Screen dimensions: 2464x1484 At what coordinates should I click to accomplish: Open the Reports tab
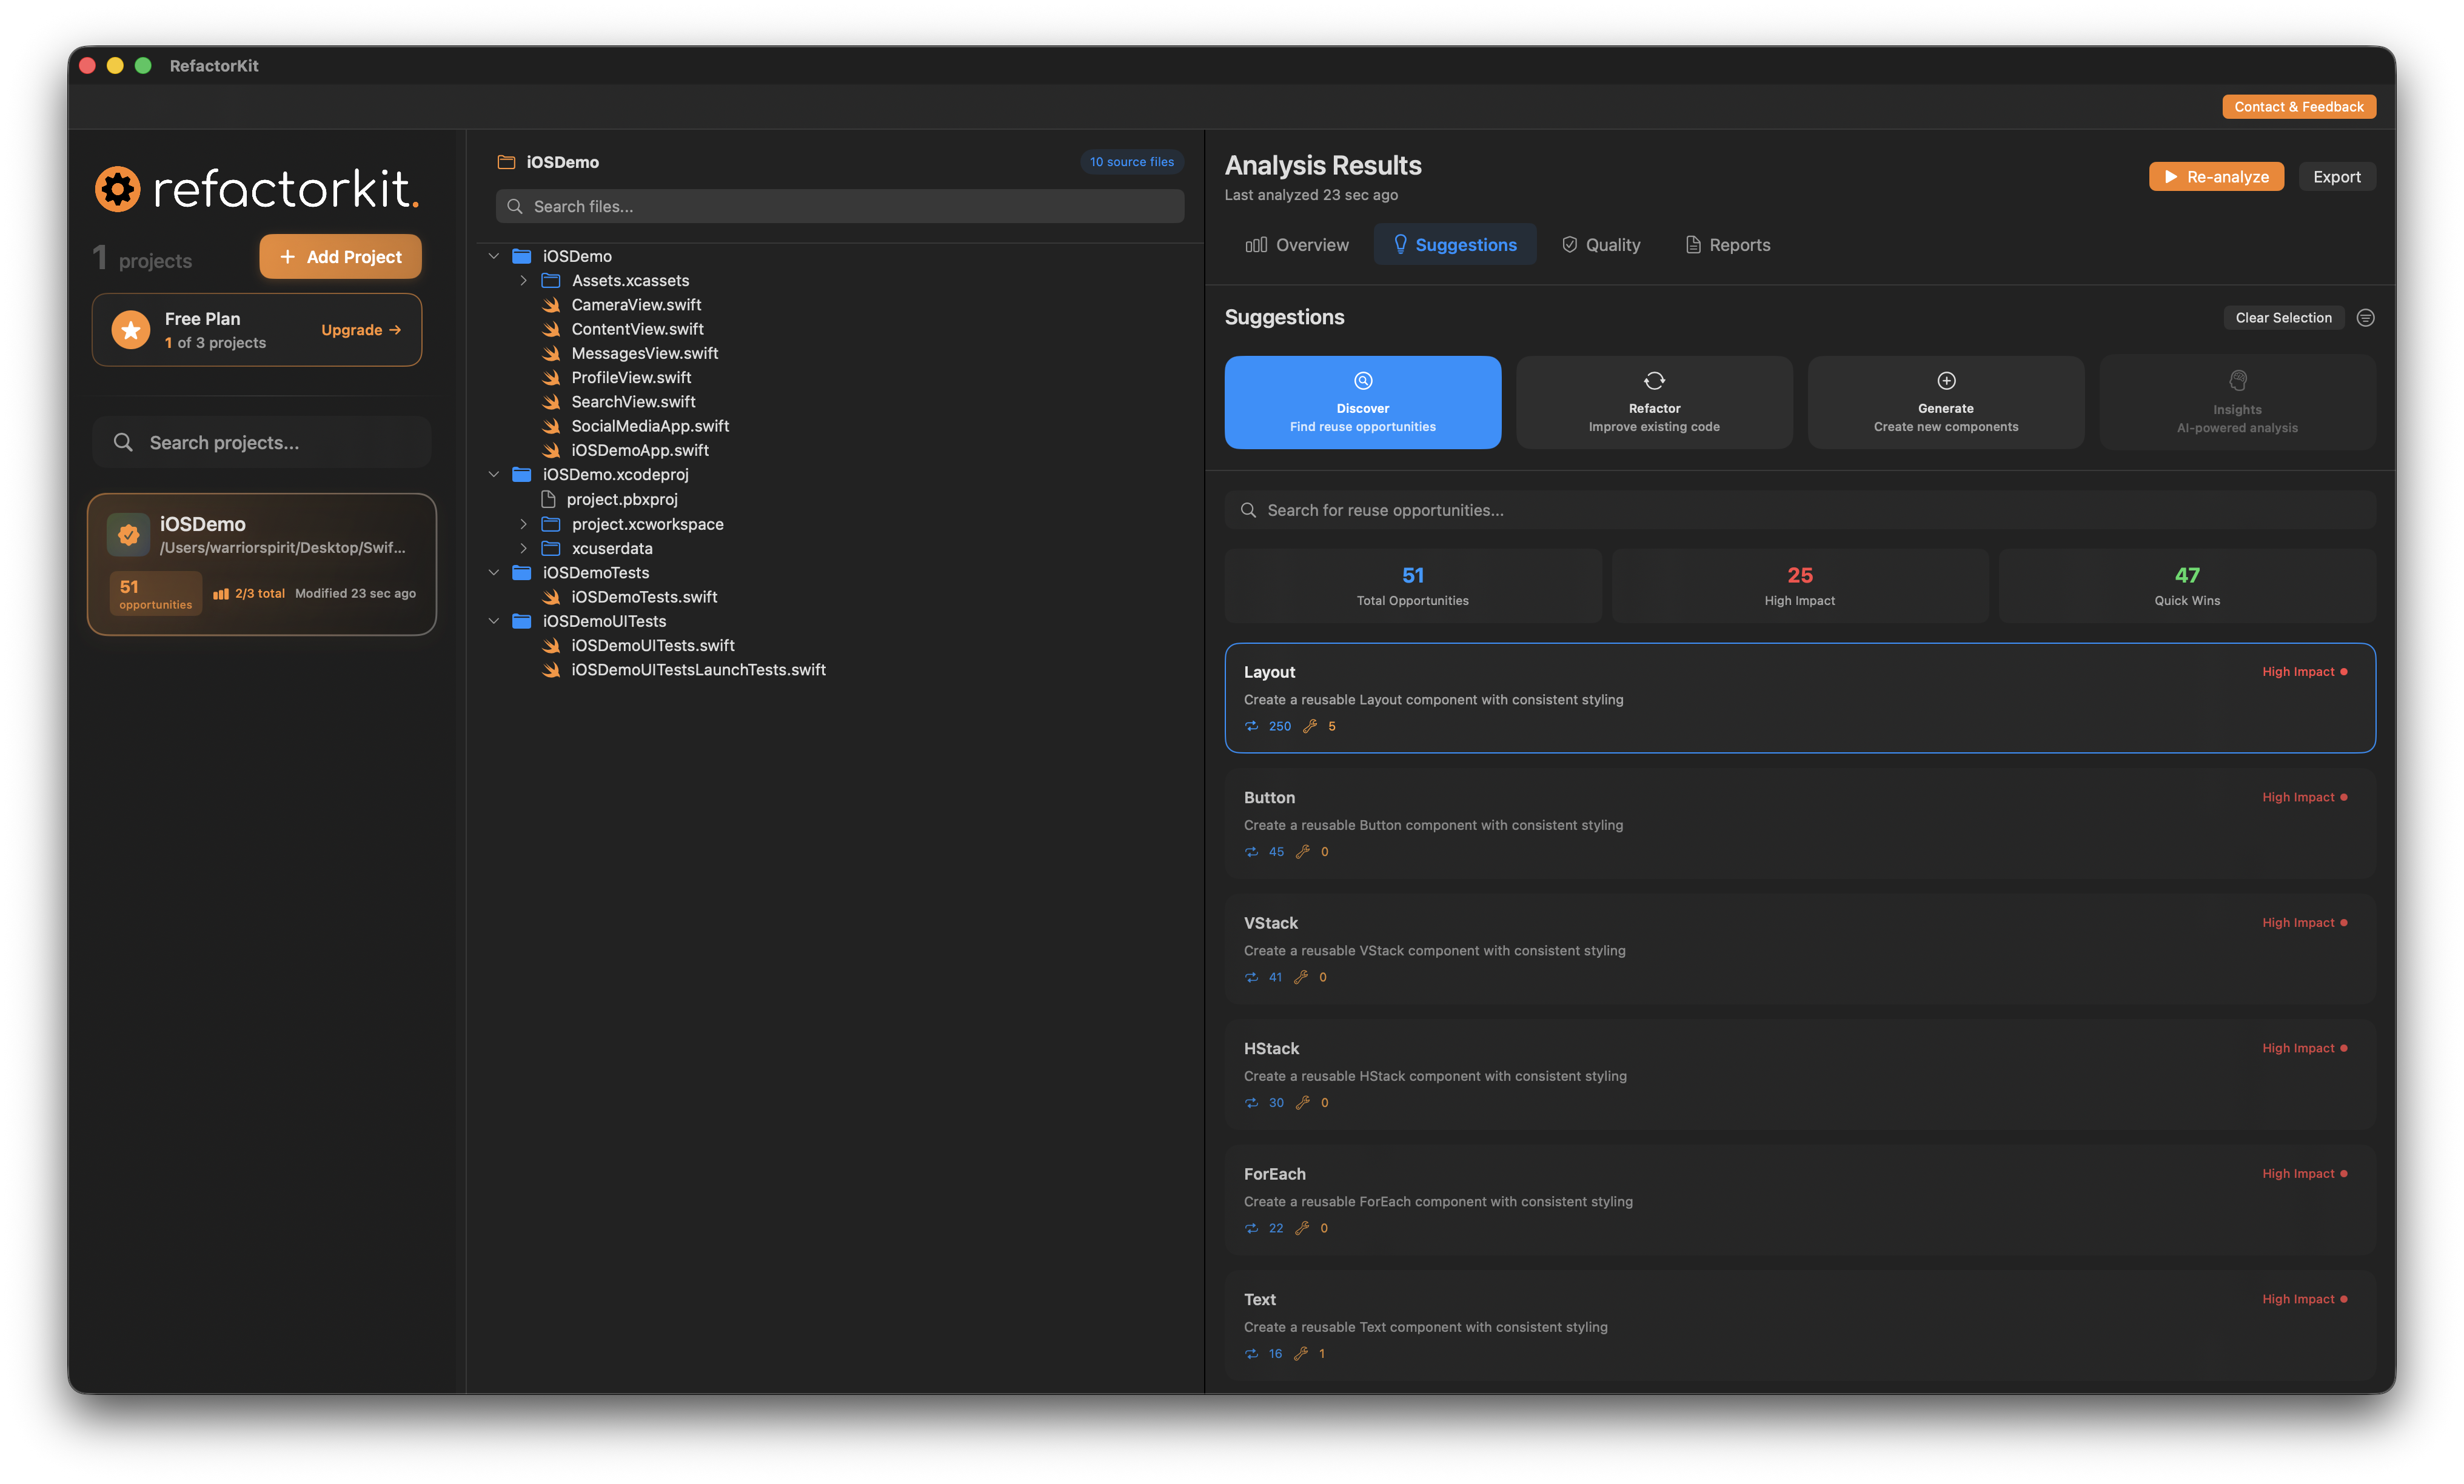[1728, 245]
